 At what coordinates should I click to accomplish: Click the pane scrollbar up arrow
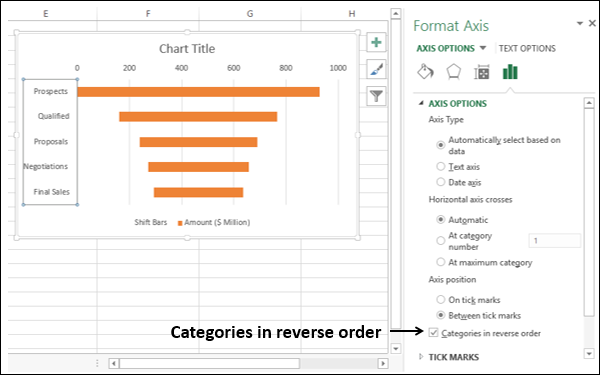pos(589,103)
